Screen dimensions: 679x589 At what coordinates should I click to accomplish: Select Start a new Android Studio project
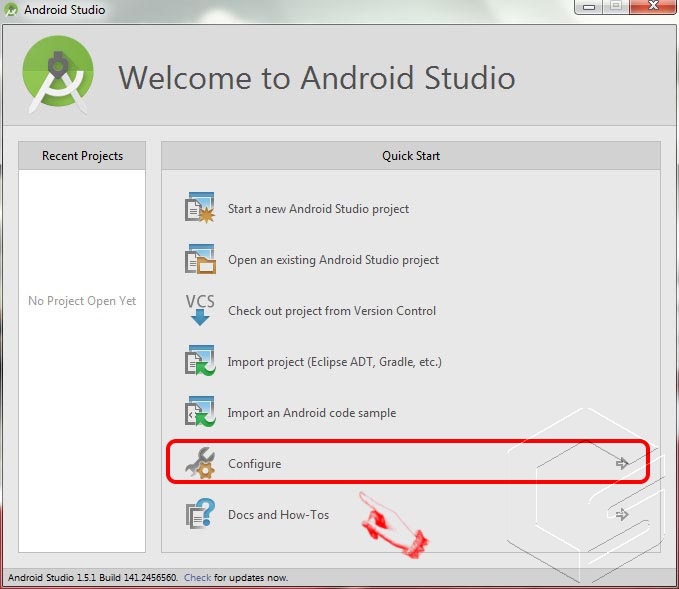click(318, 209)
